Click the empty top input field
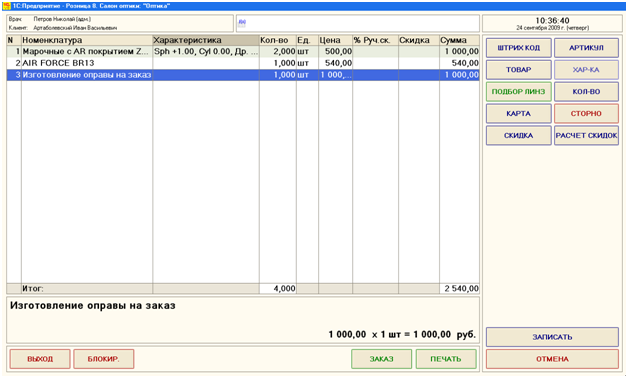The width and height of the screenshot is (628, 378). pos(358,24)
